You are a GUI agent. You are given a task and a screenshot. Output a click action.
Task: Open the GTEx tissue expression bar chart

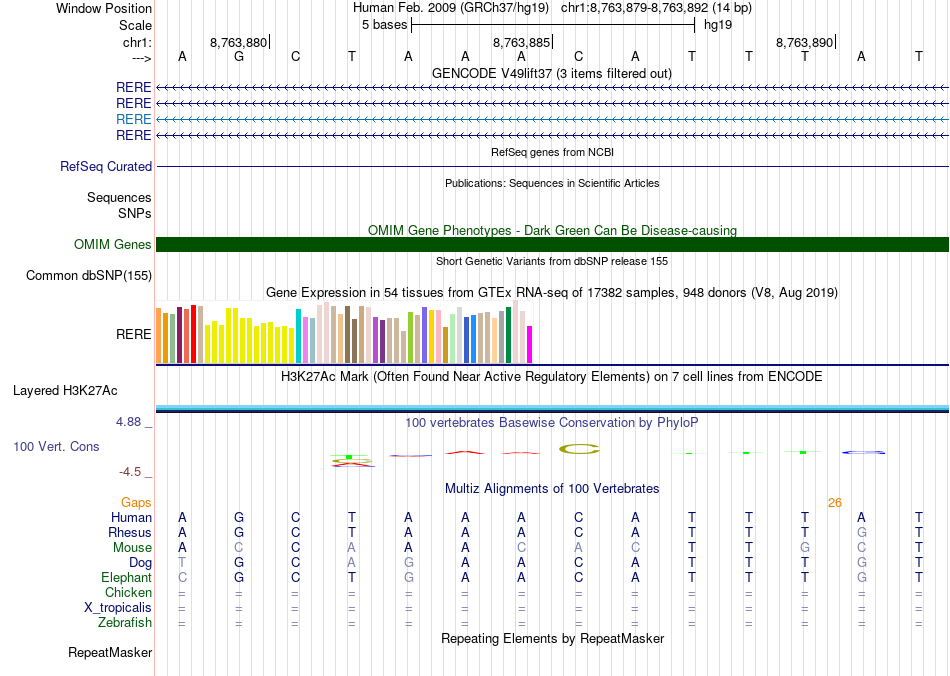pos(344,332)
